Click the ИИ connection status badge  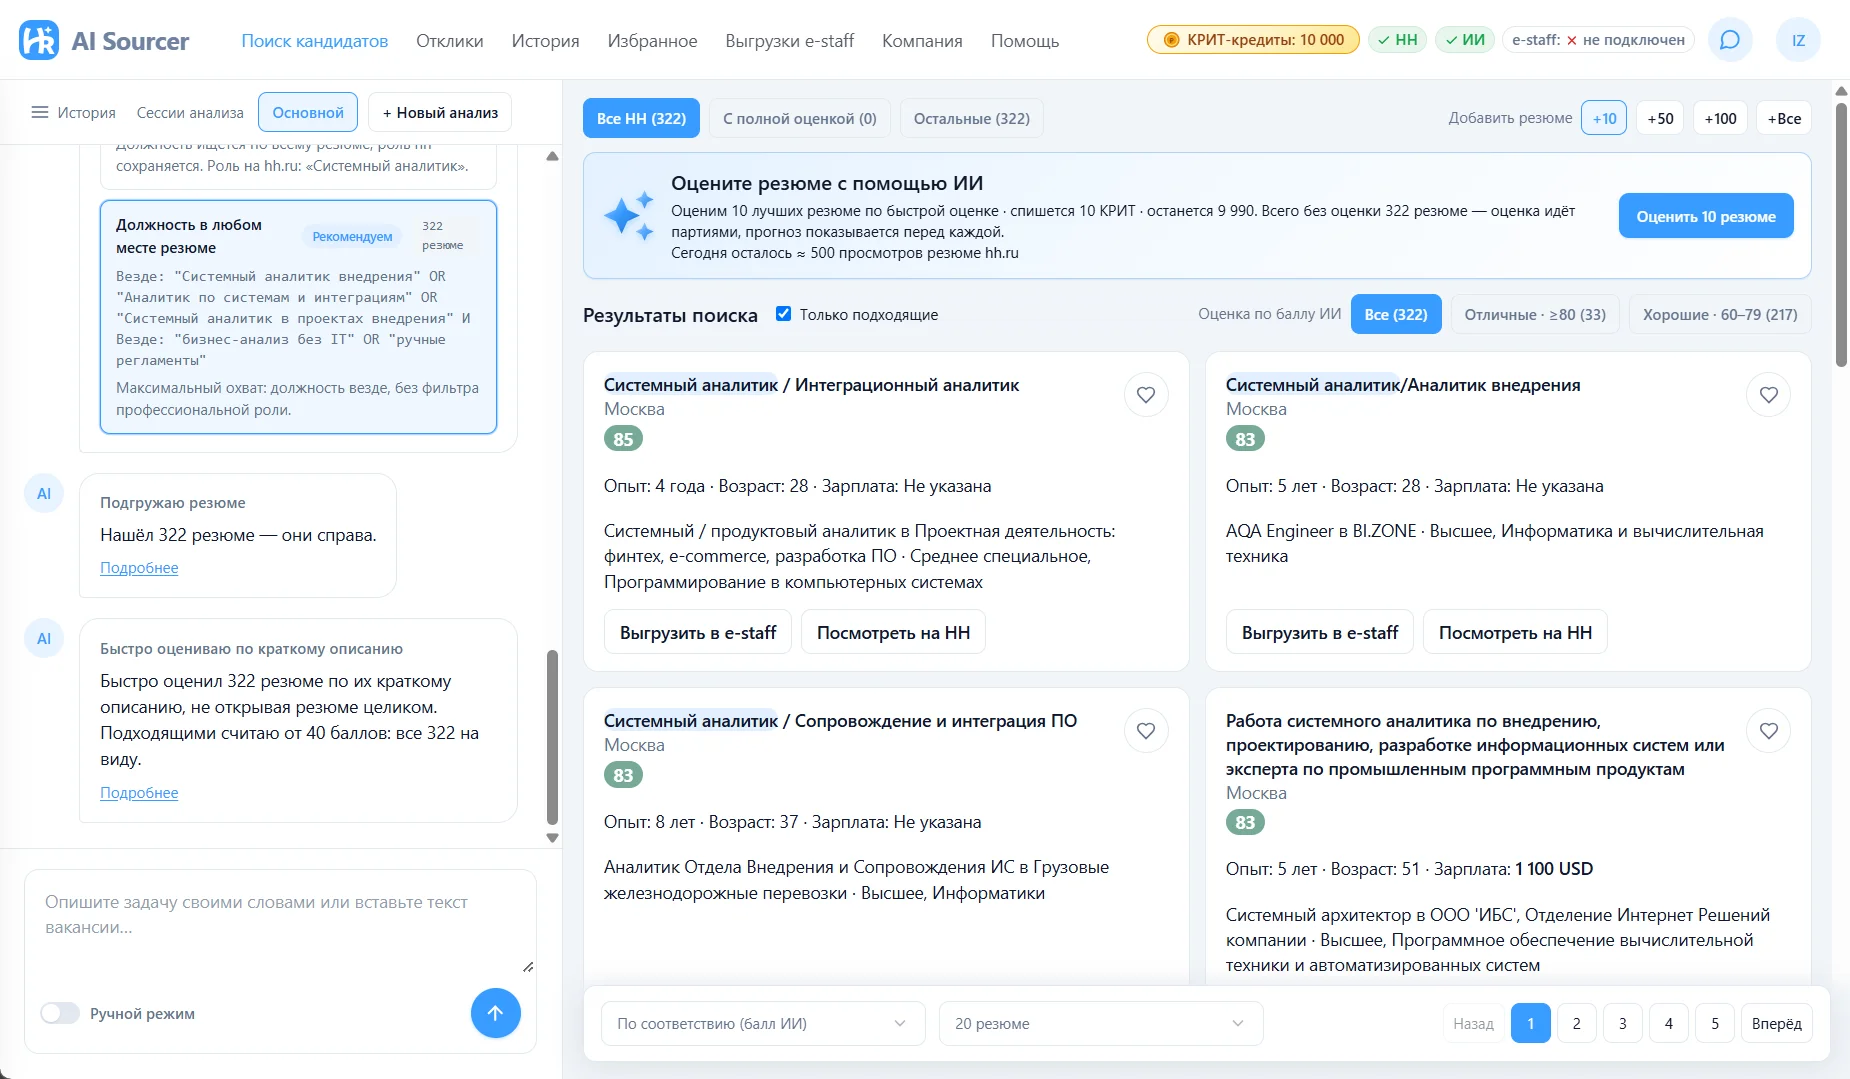pos(1465,40)
